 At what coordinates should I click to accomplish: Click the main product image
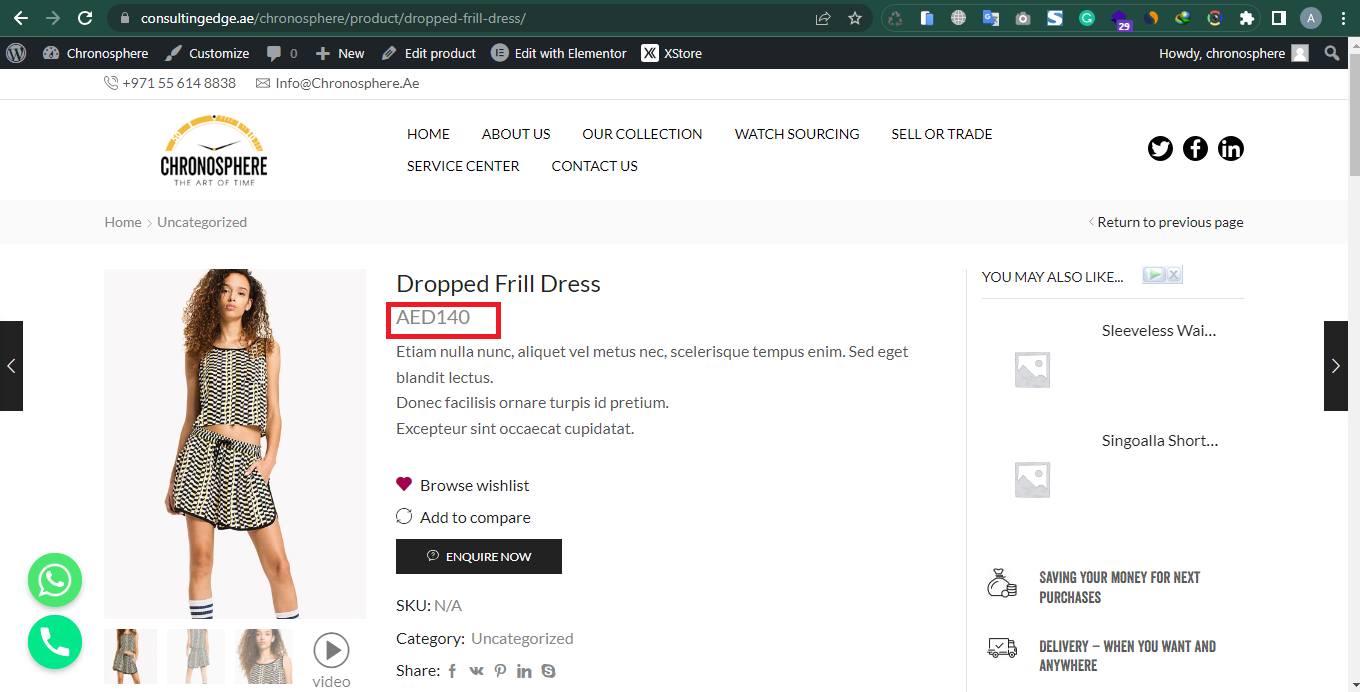tap(235, 444)
